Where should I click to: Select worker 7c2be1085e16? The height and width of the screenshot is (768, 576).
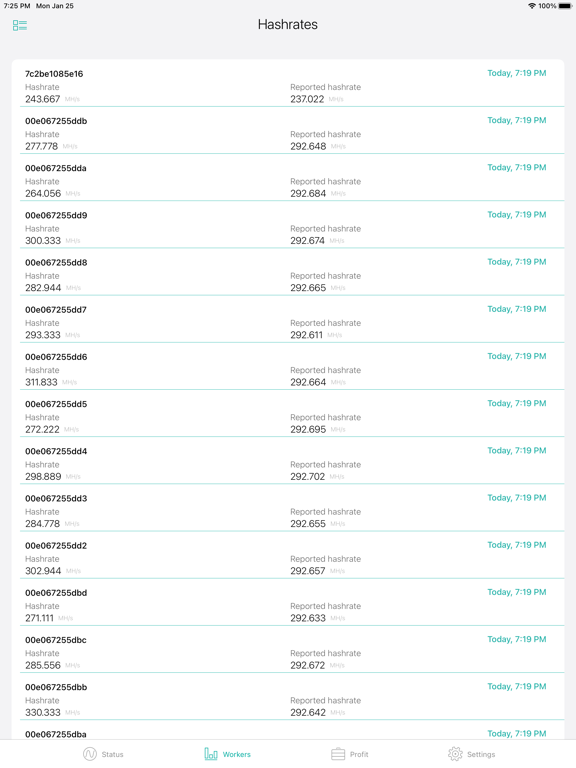point(288,83)
